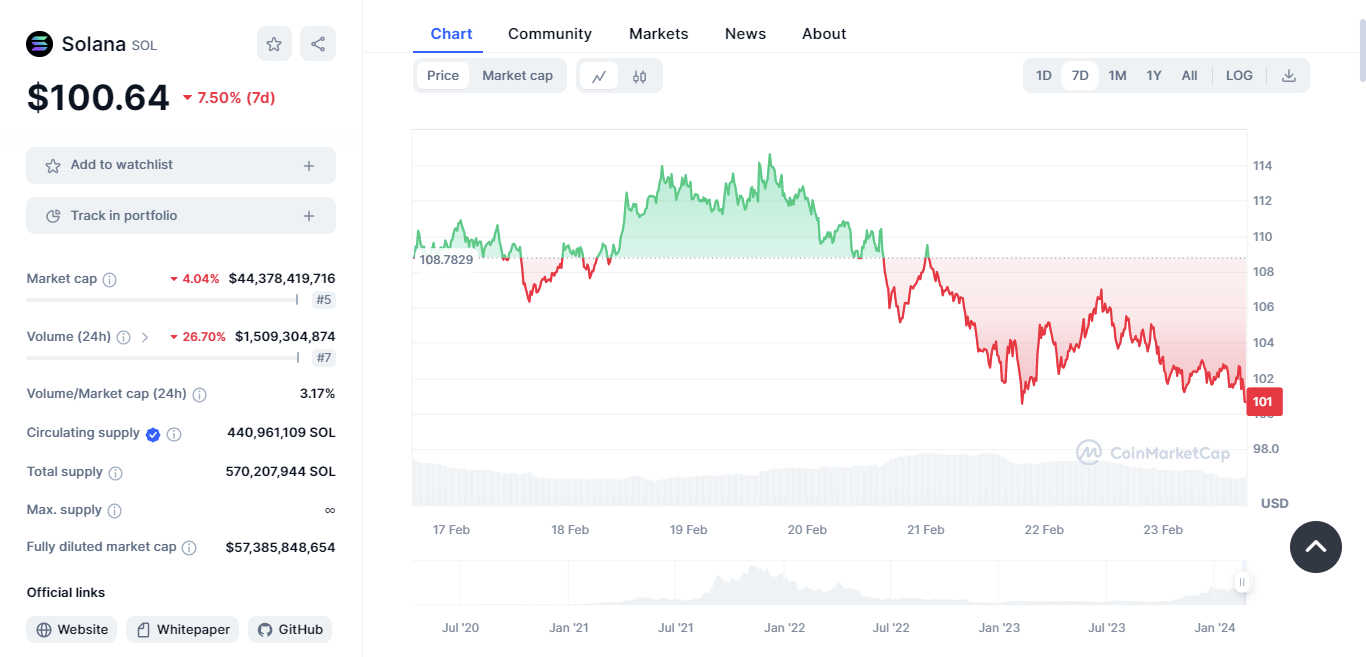Click the 101 current price tag
Screen dimensions: 1366x657
point(1263,402)
